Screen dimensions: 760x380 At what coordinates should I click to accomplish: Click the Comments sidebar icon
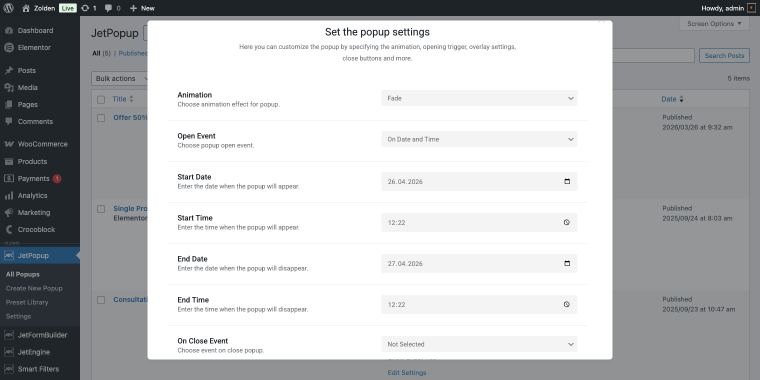pyautogui.click(x=9, y=121)
